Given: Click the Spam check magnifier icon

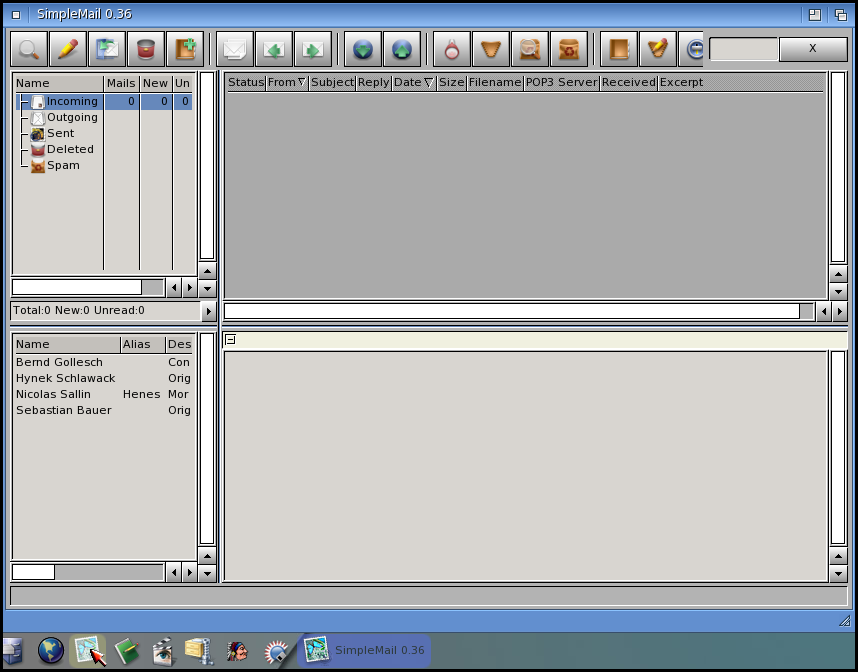Looking at the screenshot, I should [x=530, y=49].
